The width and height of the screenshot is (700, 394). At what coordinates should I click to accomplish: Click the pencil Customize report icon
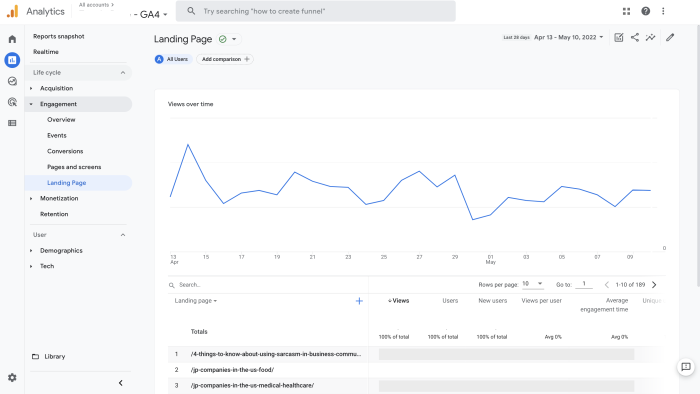tap(670, 37)
